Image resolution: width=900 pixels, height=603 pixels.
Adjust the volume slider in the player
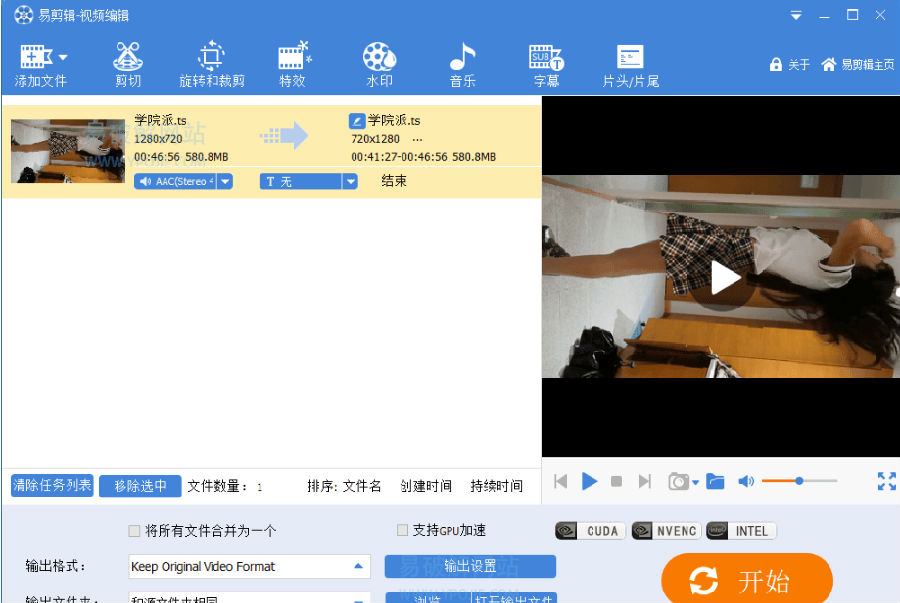click(x=798, y=480)
